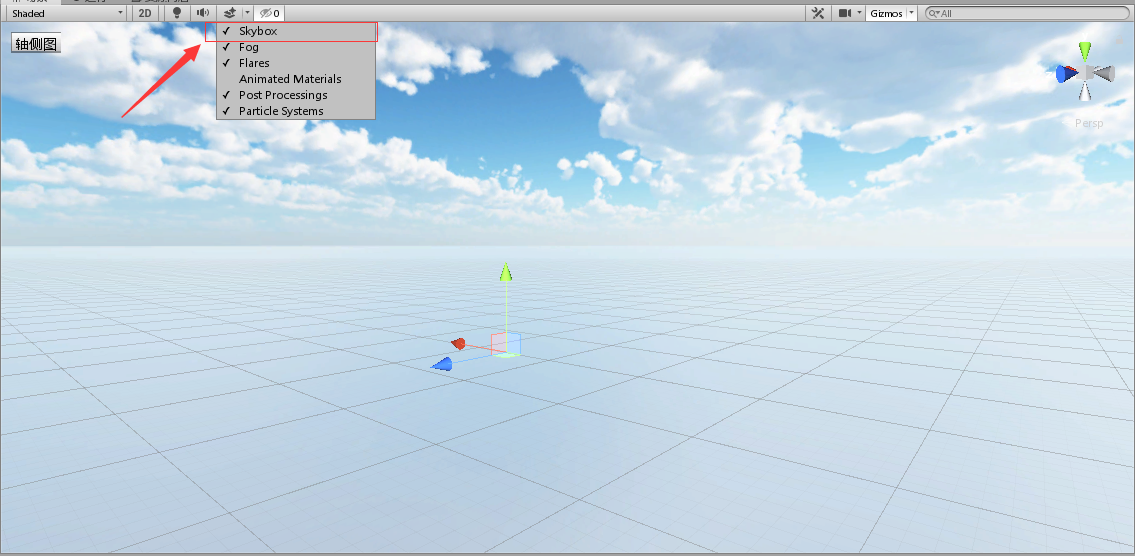
Task: Toggle the orientation gizmo lock icon
Action: (x=1121, y=41)
